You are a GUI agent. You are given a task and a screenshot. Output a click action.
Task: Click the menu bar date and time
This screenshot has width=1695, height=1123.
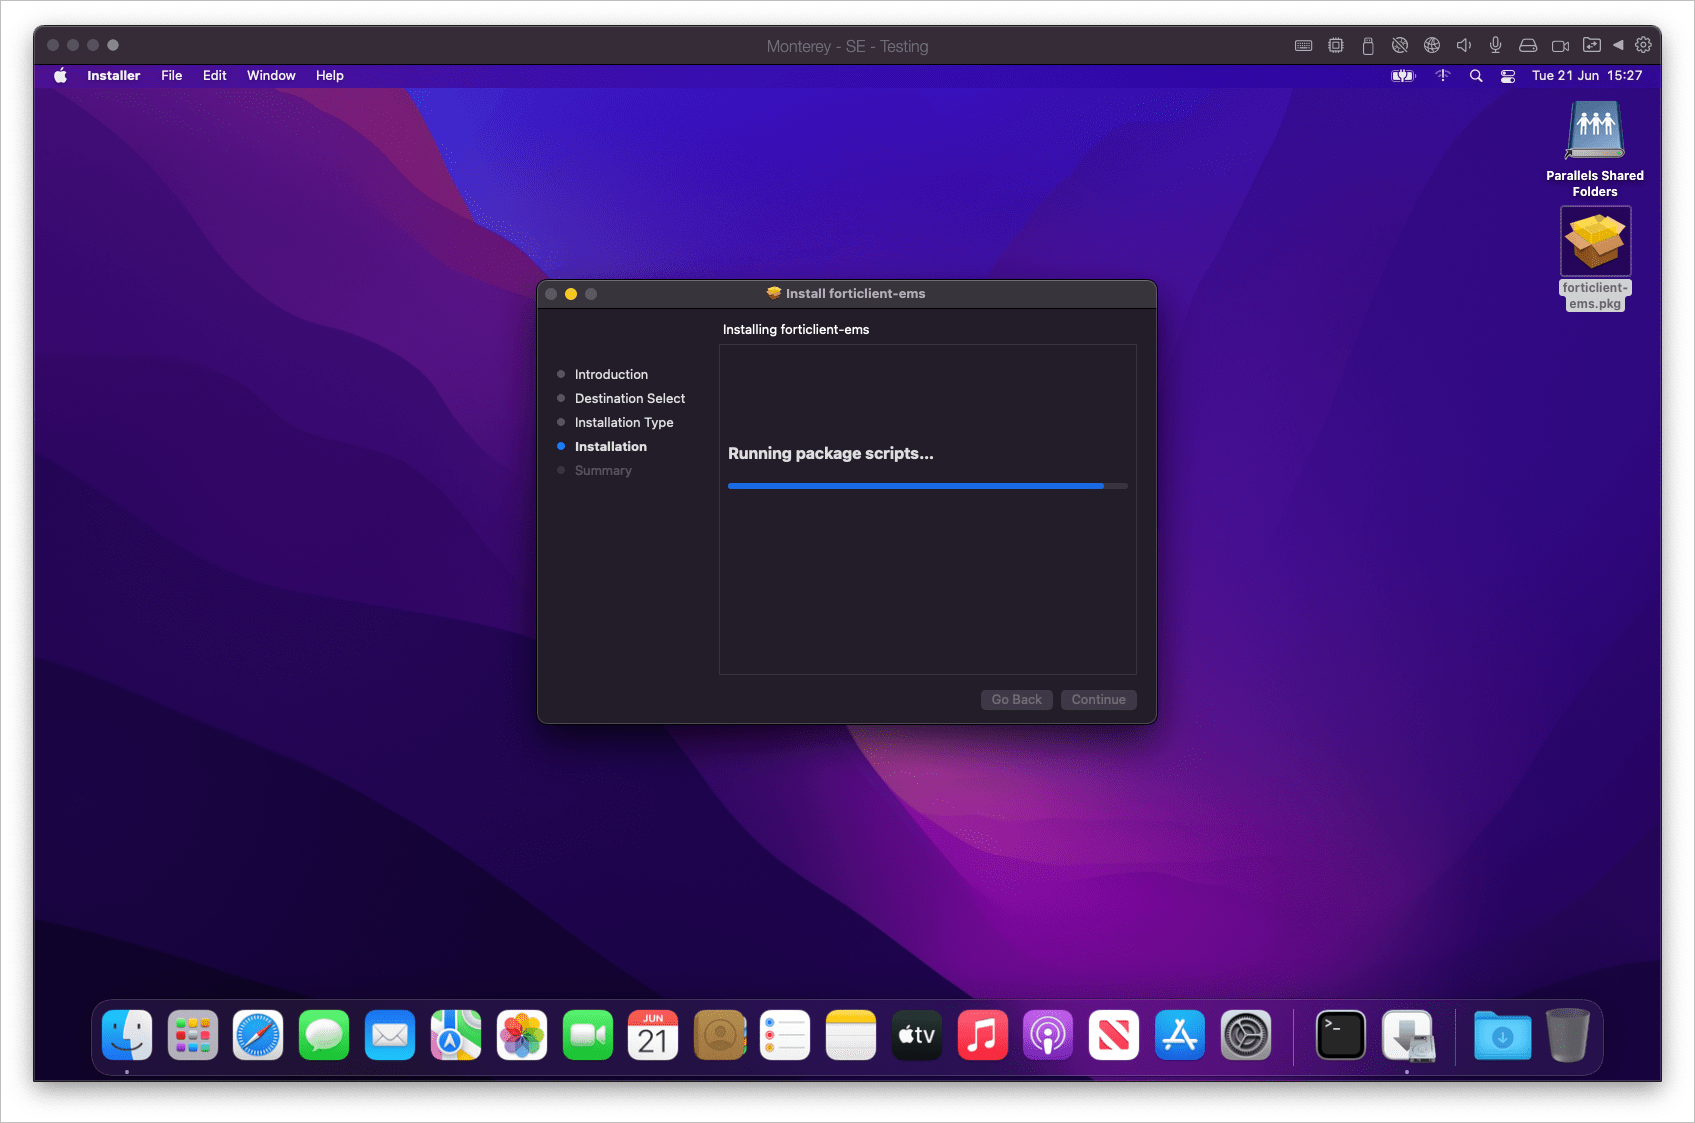(x=1587, y=76)
